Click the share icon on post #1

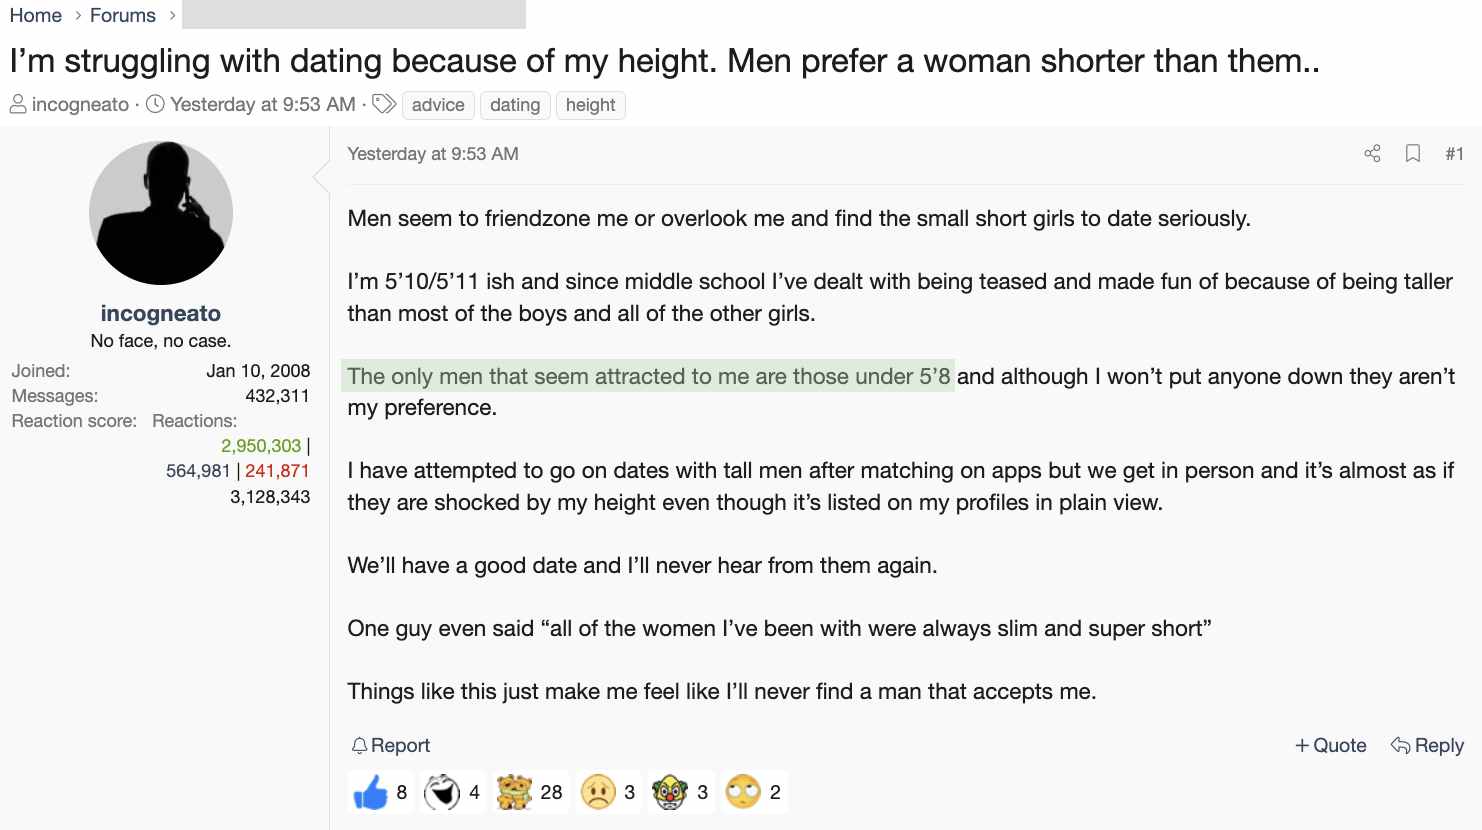pyautogui.click(x=1372, y=153)
